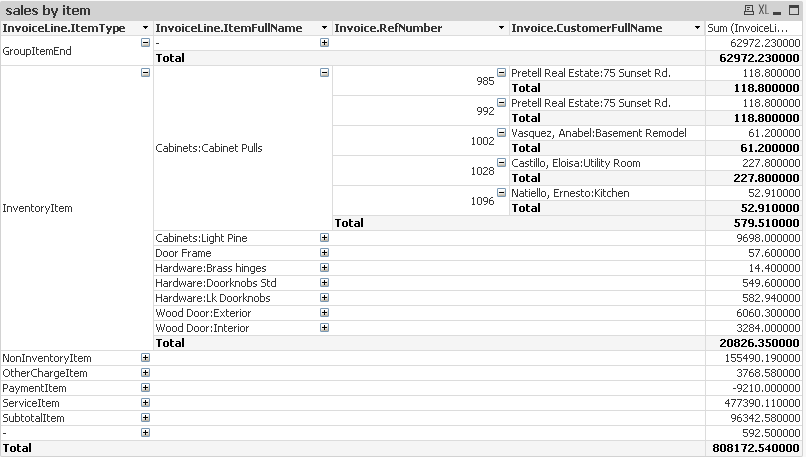The width and height of the screenshot is (806, 457).
Task: Send table to Excel via XL icon
Action: pos(763,10)
